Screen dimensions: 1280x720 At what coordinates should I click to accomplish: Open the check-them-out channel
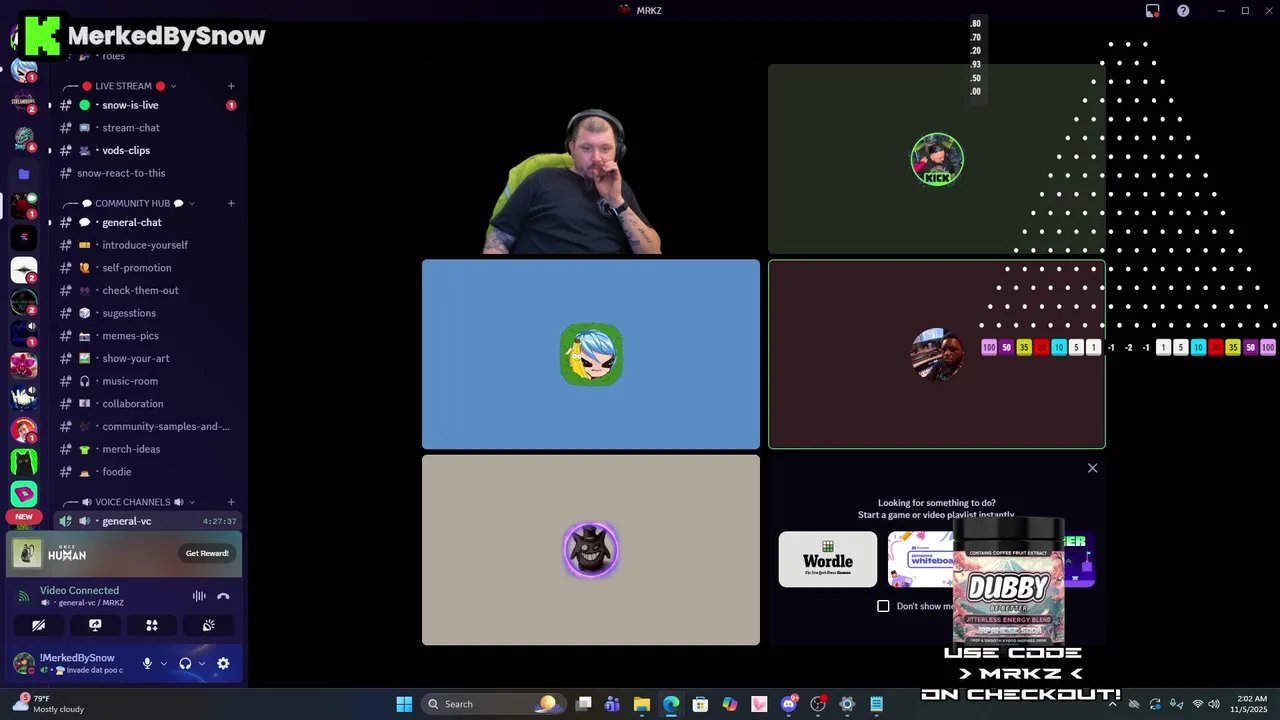click(x=148, y=290)
